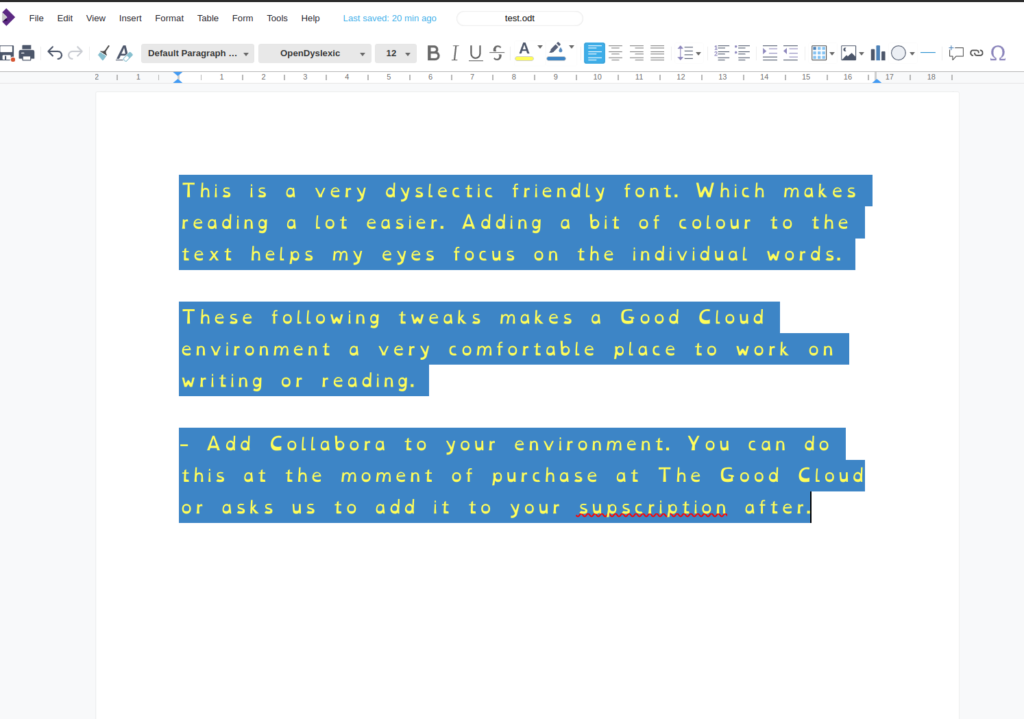This screenshot has width=1024, height=719.
Task: Toggle underline formatting
Action: [x=475, y=53]
